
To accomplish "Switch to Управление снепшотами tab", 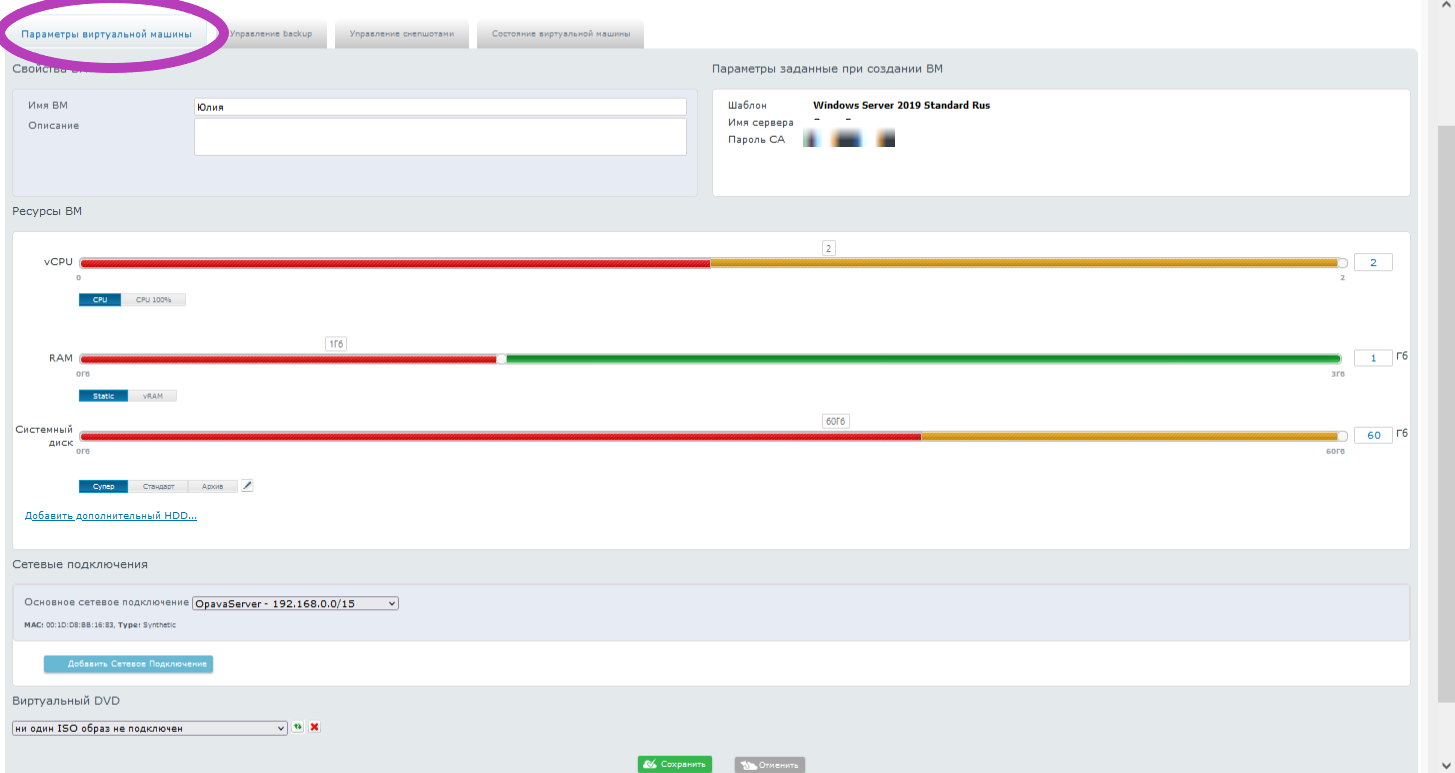I will 401,34.
